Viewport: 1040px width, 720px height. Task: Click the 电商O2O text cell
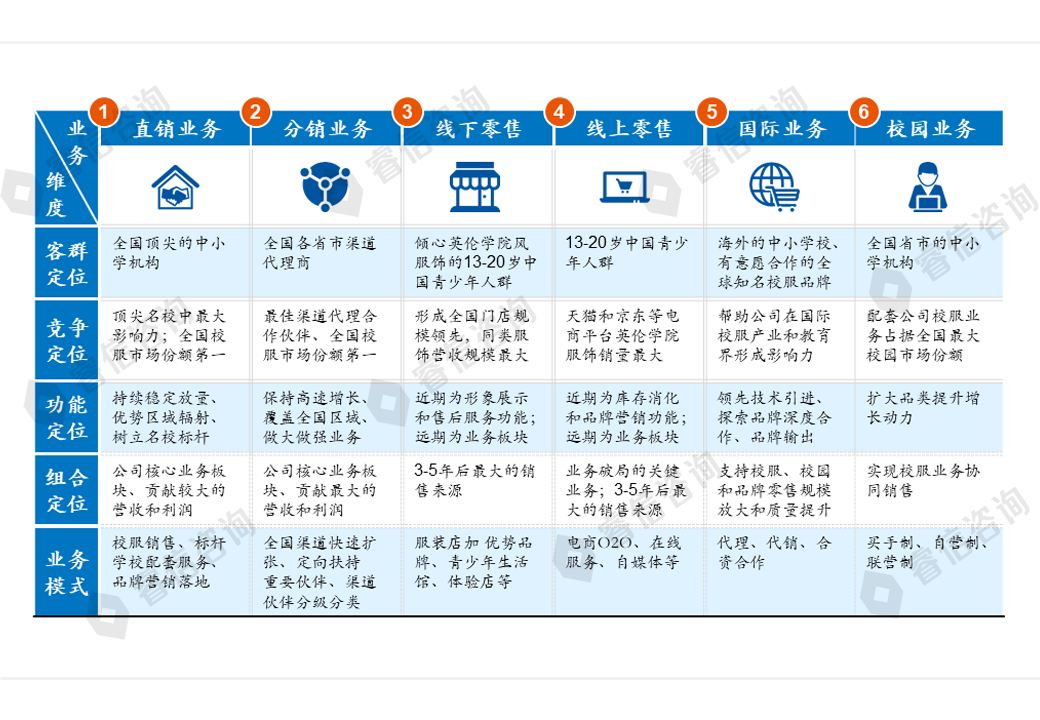628,553
